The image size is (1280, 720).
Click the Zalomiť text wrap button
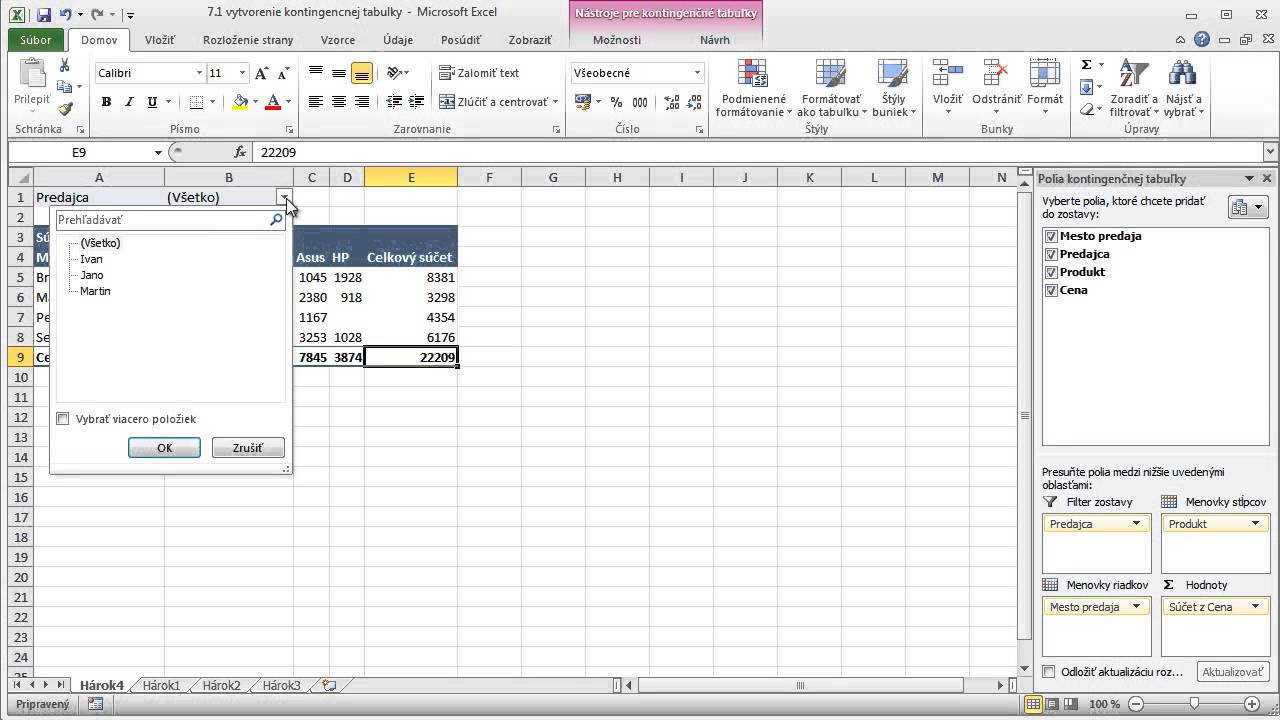(480, 73)
